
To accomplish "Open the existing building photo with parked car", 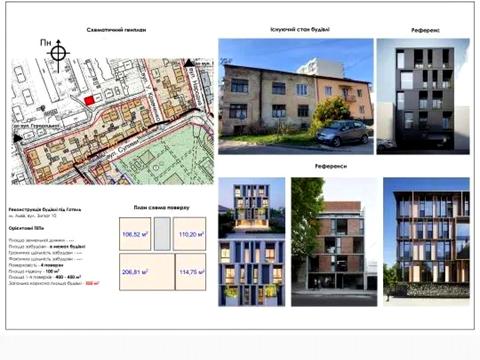I will [296, 96].
